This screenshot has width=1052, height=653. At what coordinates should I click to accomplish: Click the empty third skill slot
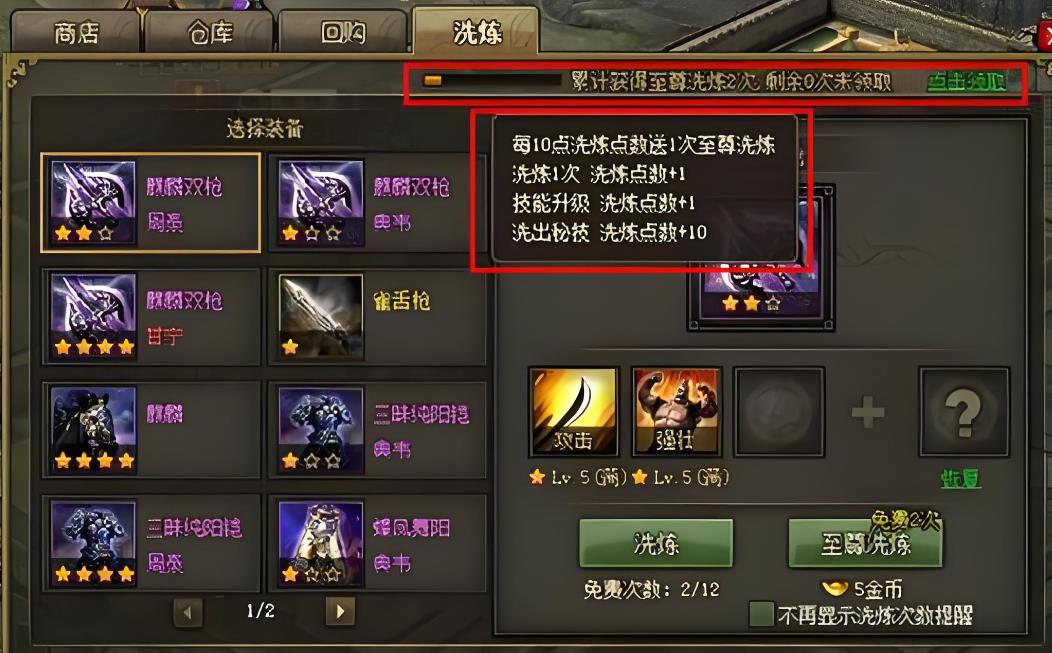pos(779,411)
